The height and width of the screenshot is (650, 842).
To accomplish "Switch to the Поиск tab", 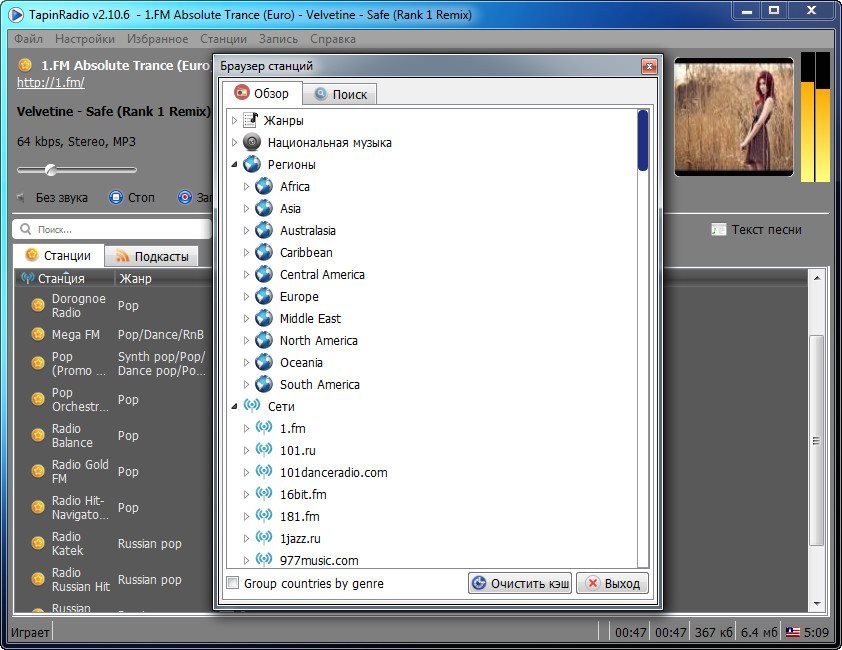I will point(340,94).
